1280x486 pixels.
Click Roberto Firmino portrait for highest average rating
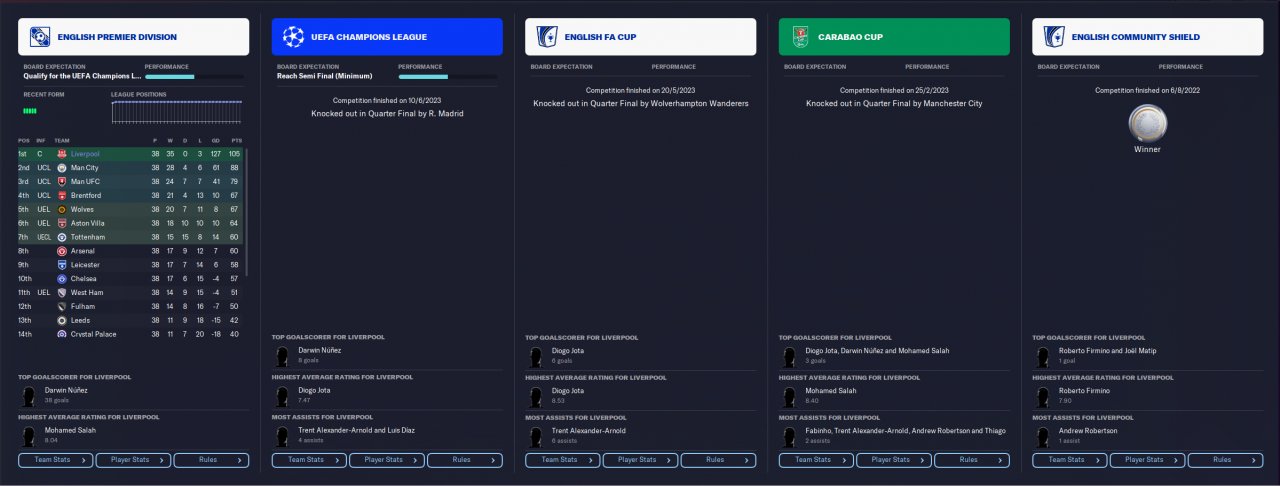[1041, 395]
